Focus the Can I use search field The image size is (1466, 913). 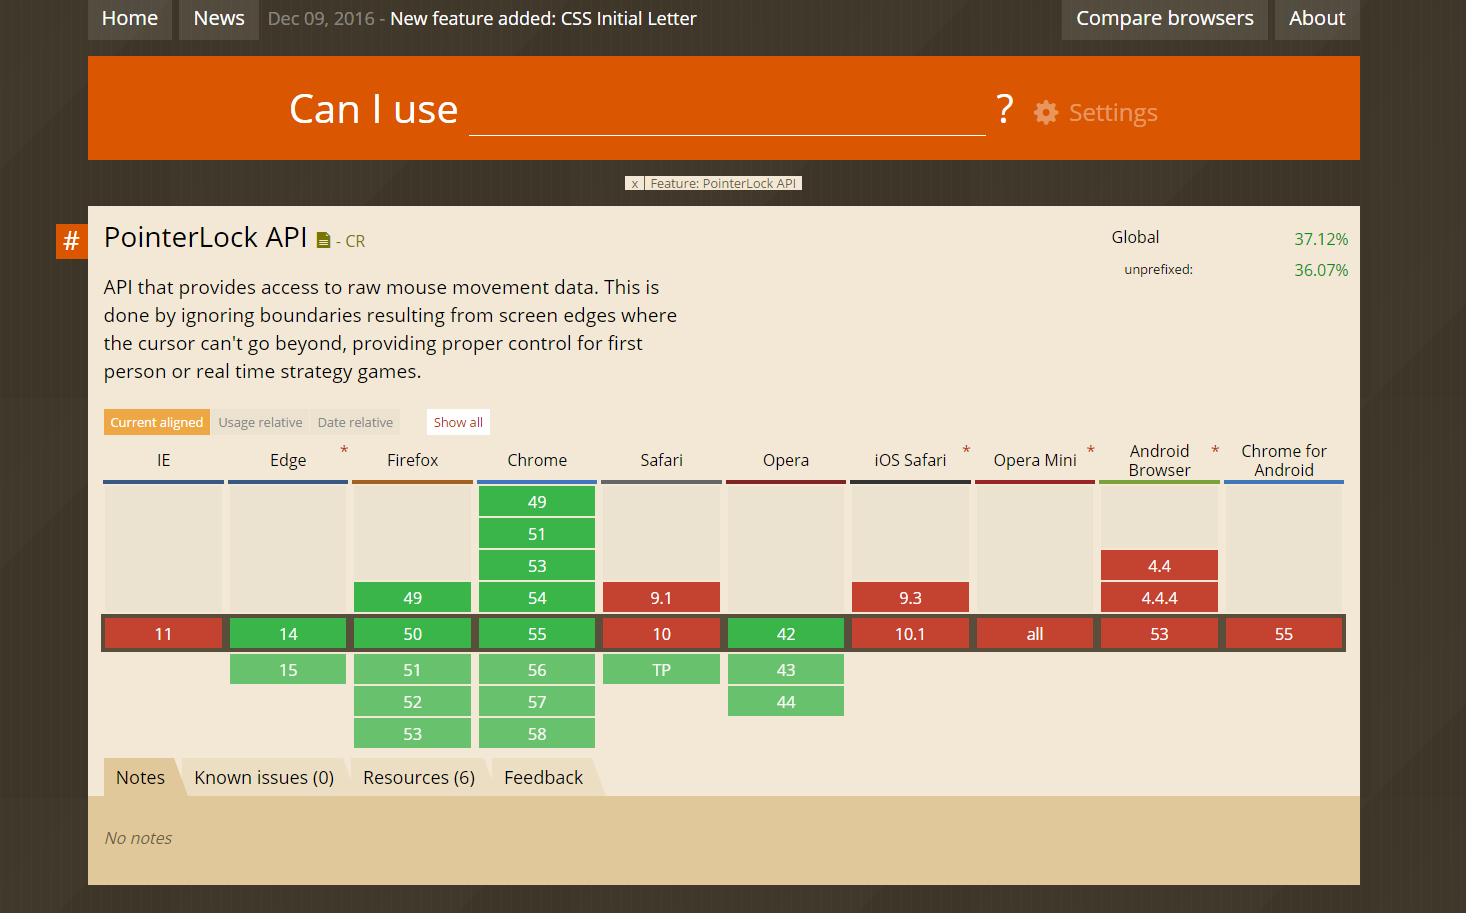[727, 110]
